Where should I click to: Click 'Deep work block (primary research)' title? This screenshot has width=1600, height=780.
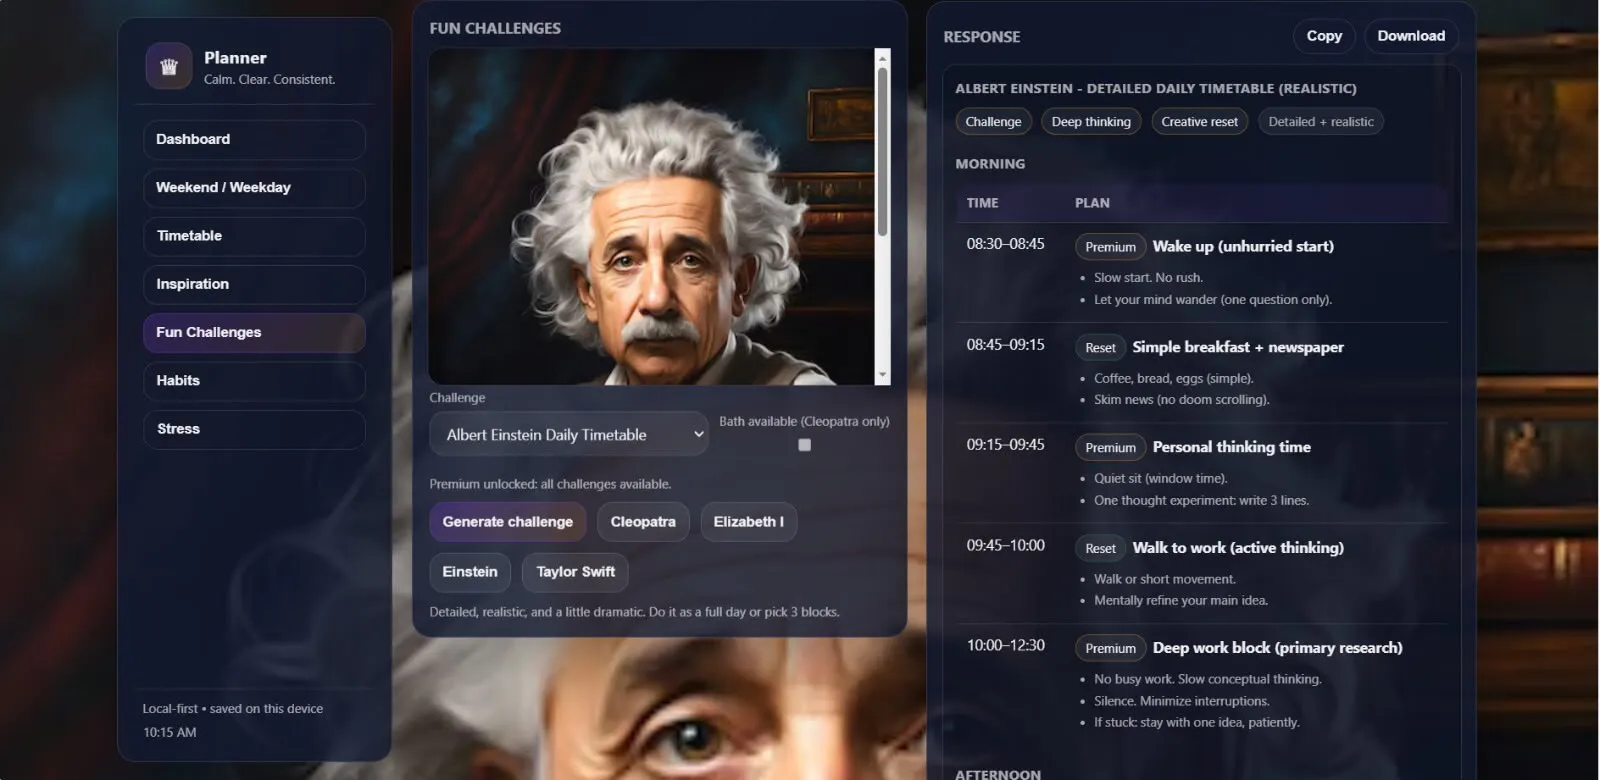pos(1277,648)
